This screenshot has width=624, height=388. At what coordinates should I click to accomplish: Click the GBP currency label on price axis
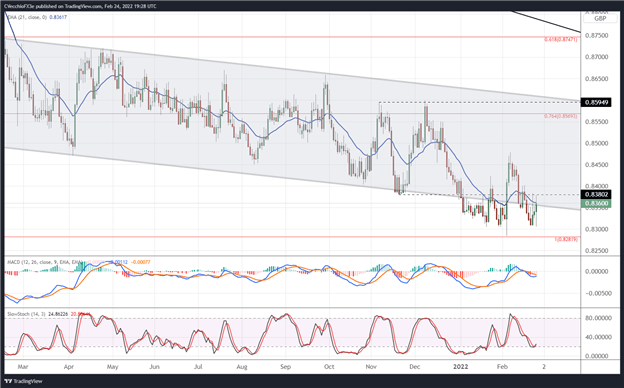pyautogui.click(x=600, y=18)
